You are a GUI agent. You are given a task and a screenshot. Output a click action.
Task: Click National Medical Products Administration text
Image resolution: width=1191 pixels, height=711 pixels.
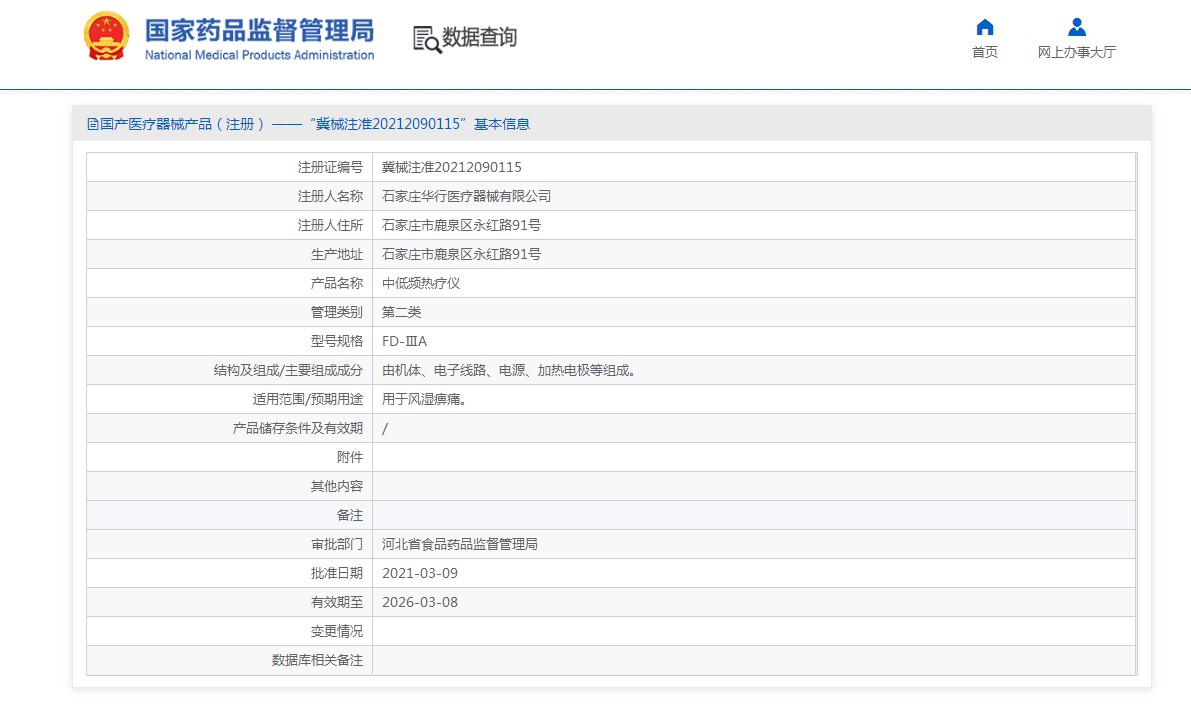[x=260, y=55]
